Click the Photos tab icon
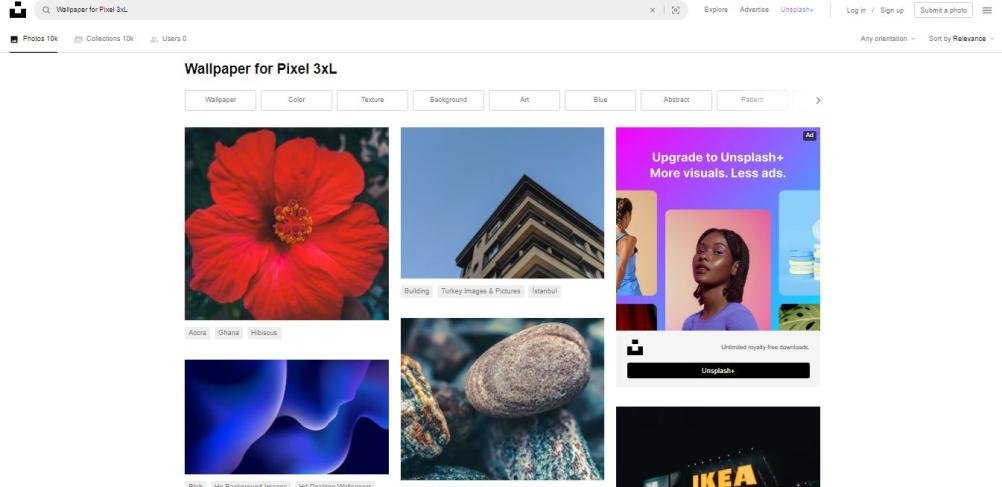 point(14,39)
